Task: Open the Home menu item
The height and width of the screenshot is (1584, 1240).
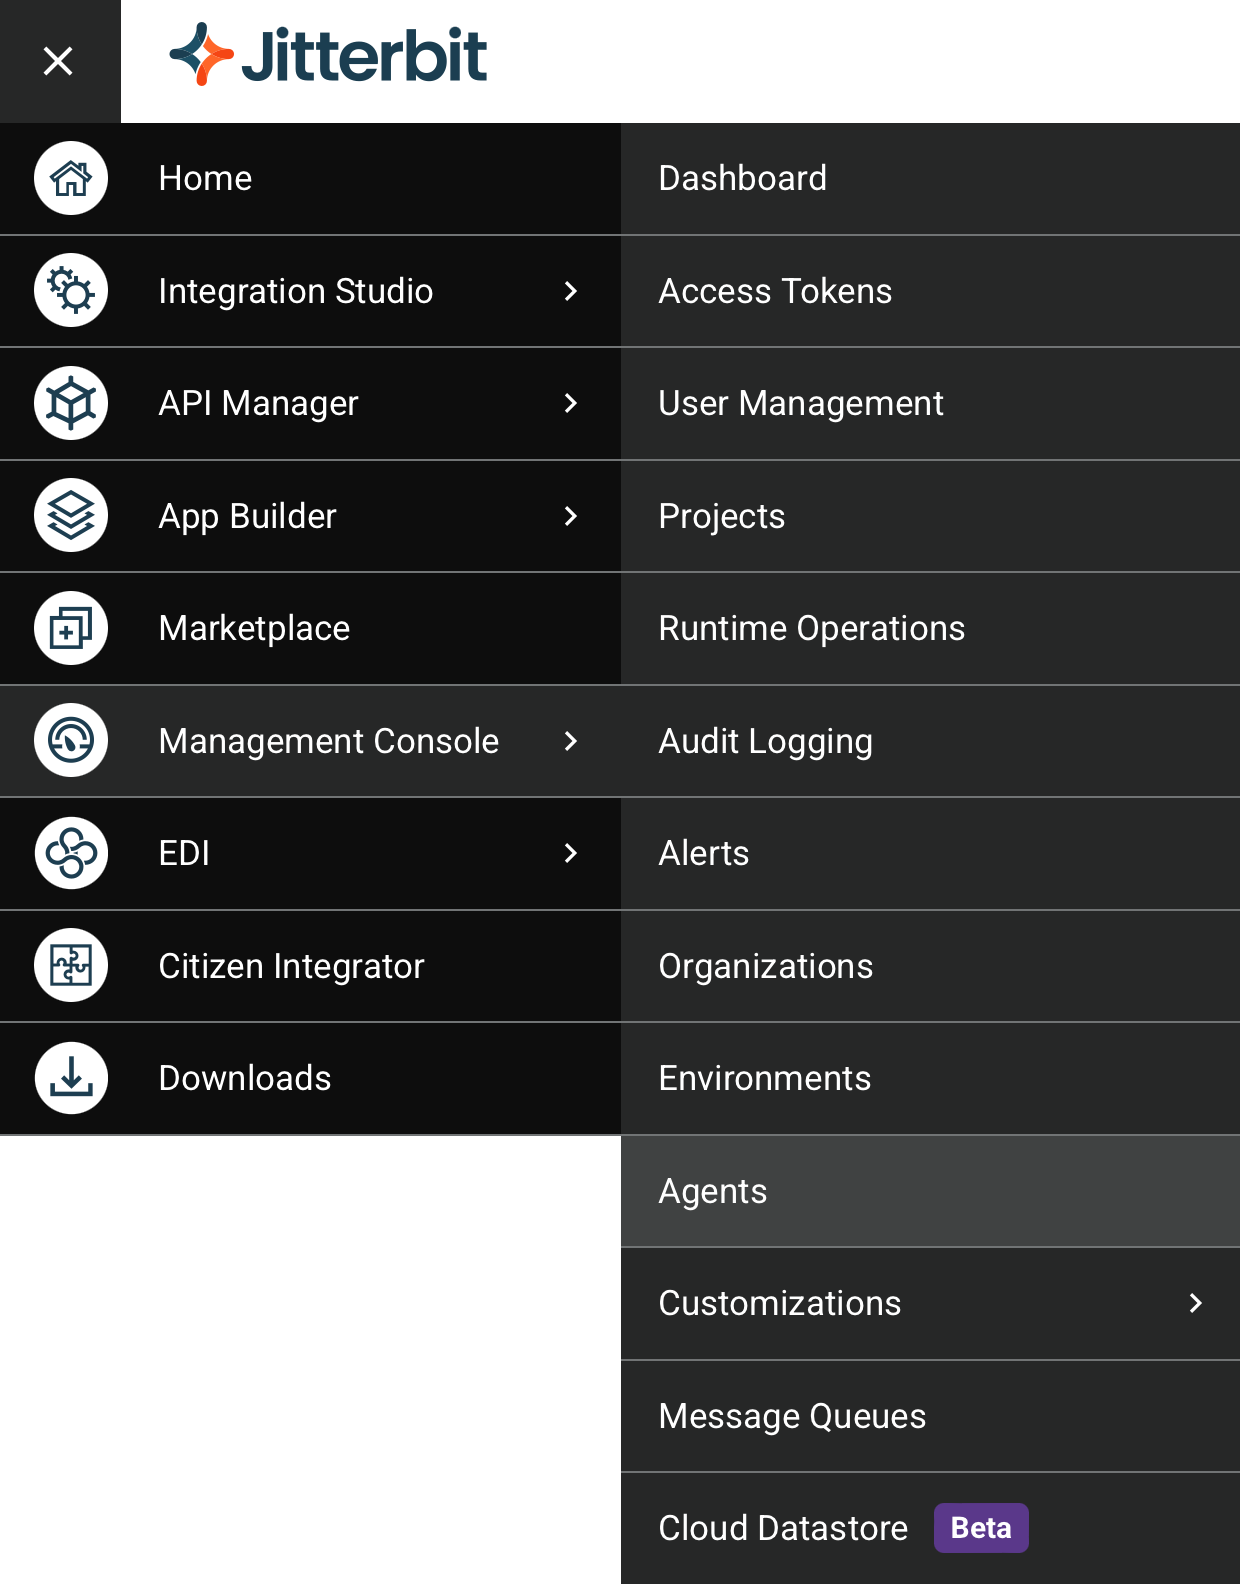Action: (x=310, y=179)
